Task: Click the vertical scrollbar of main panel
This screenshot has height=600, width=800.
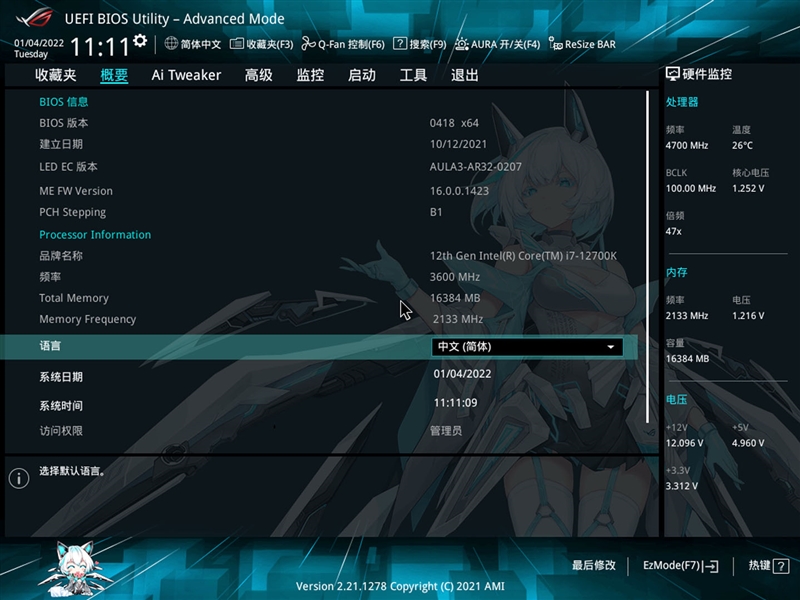Action: [647, 240]
